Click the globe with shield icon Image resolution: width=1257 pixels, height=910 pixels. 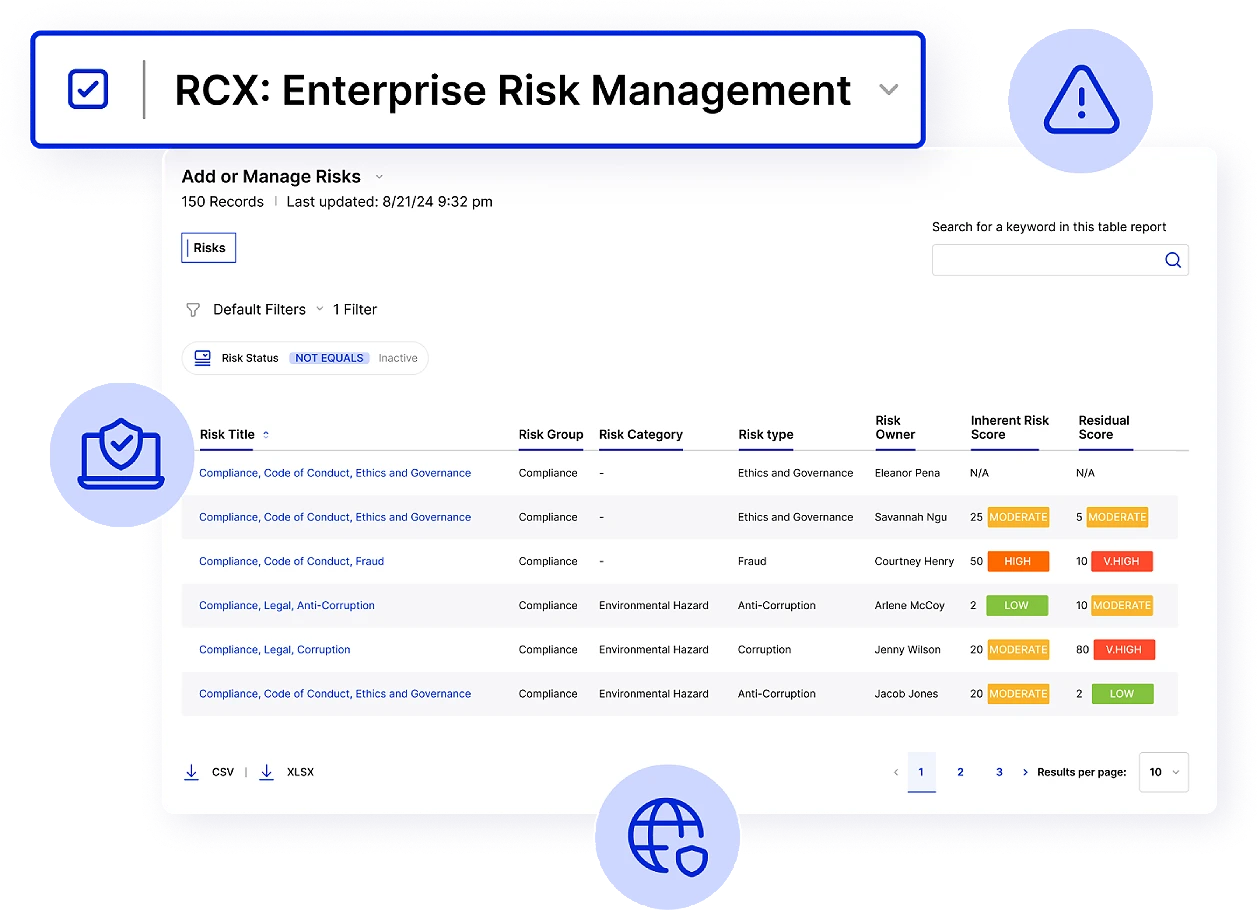pos(667,837)
